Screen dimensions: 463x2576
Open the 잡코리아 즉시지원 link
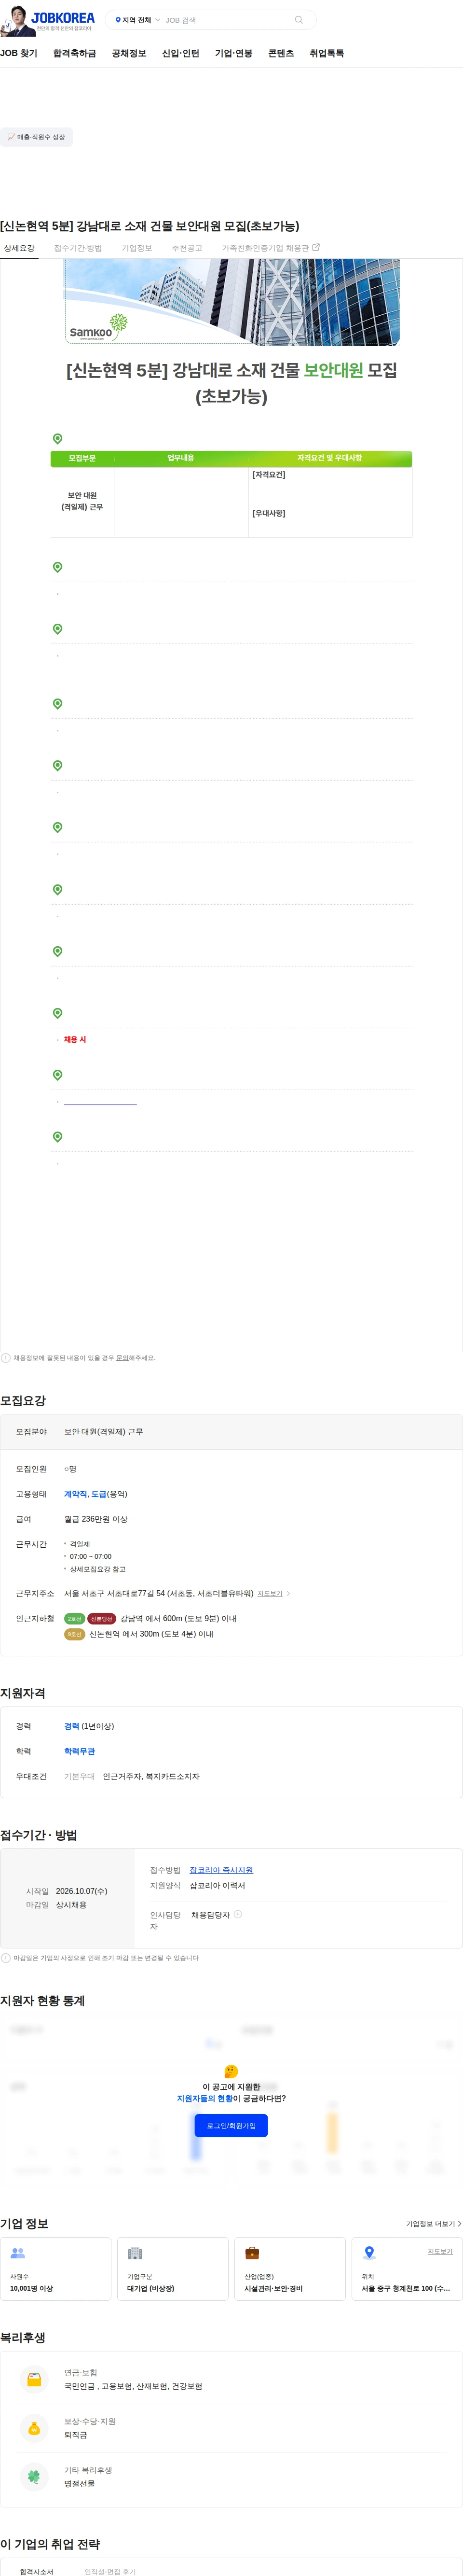[221, 1870]
